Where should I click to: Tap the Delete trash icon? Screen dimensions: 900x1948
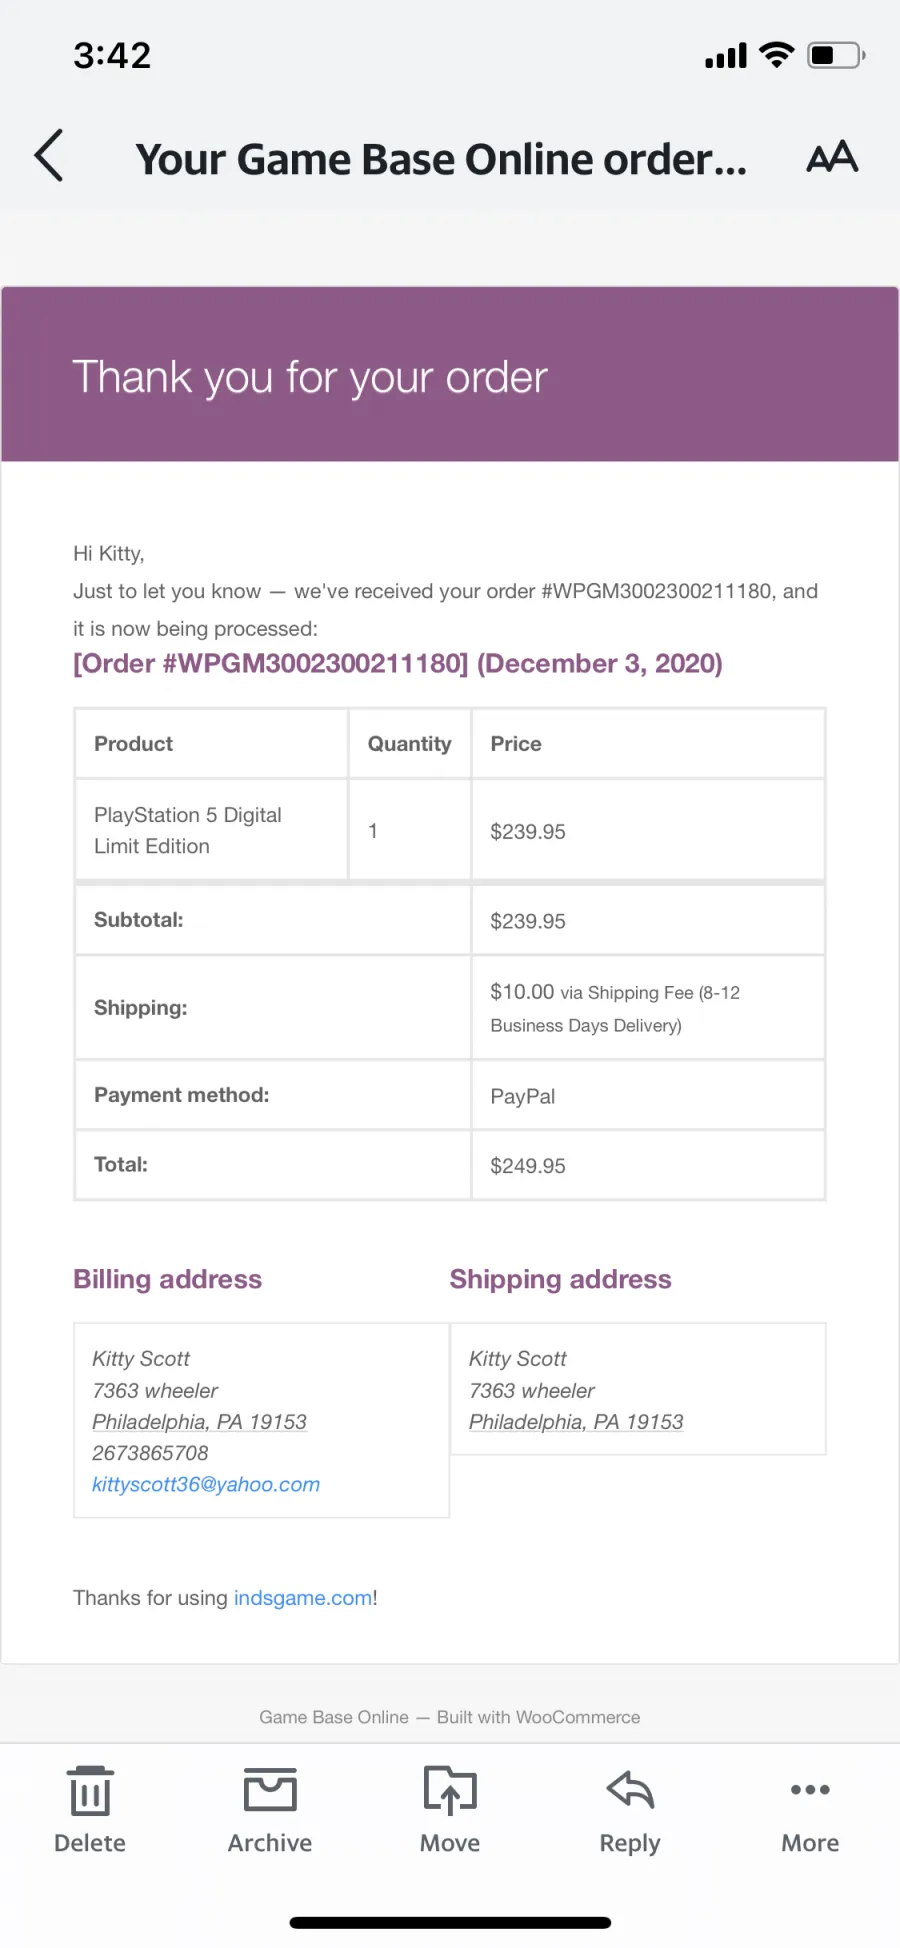[90, 1790]
